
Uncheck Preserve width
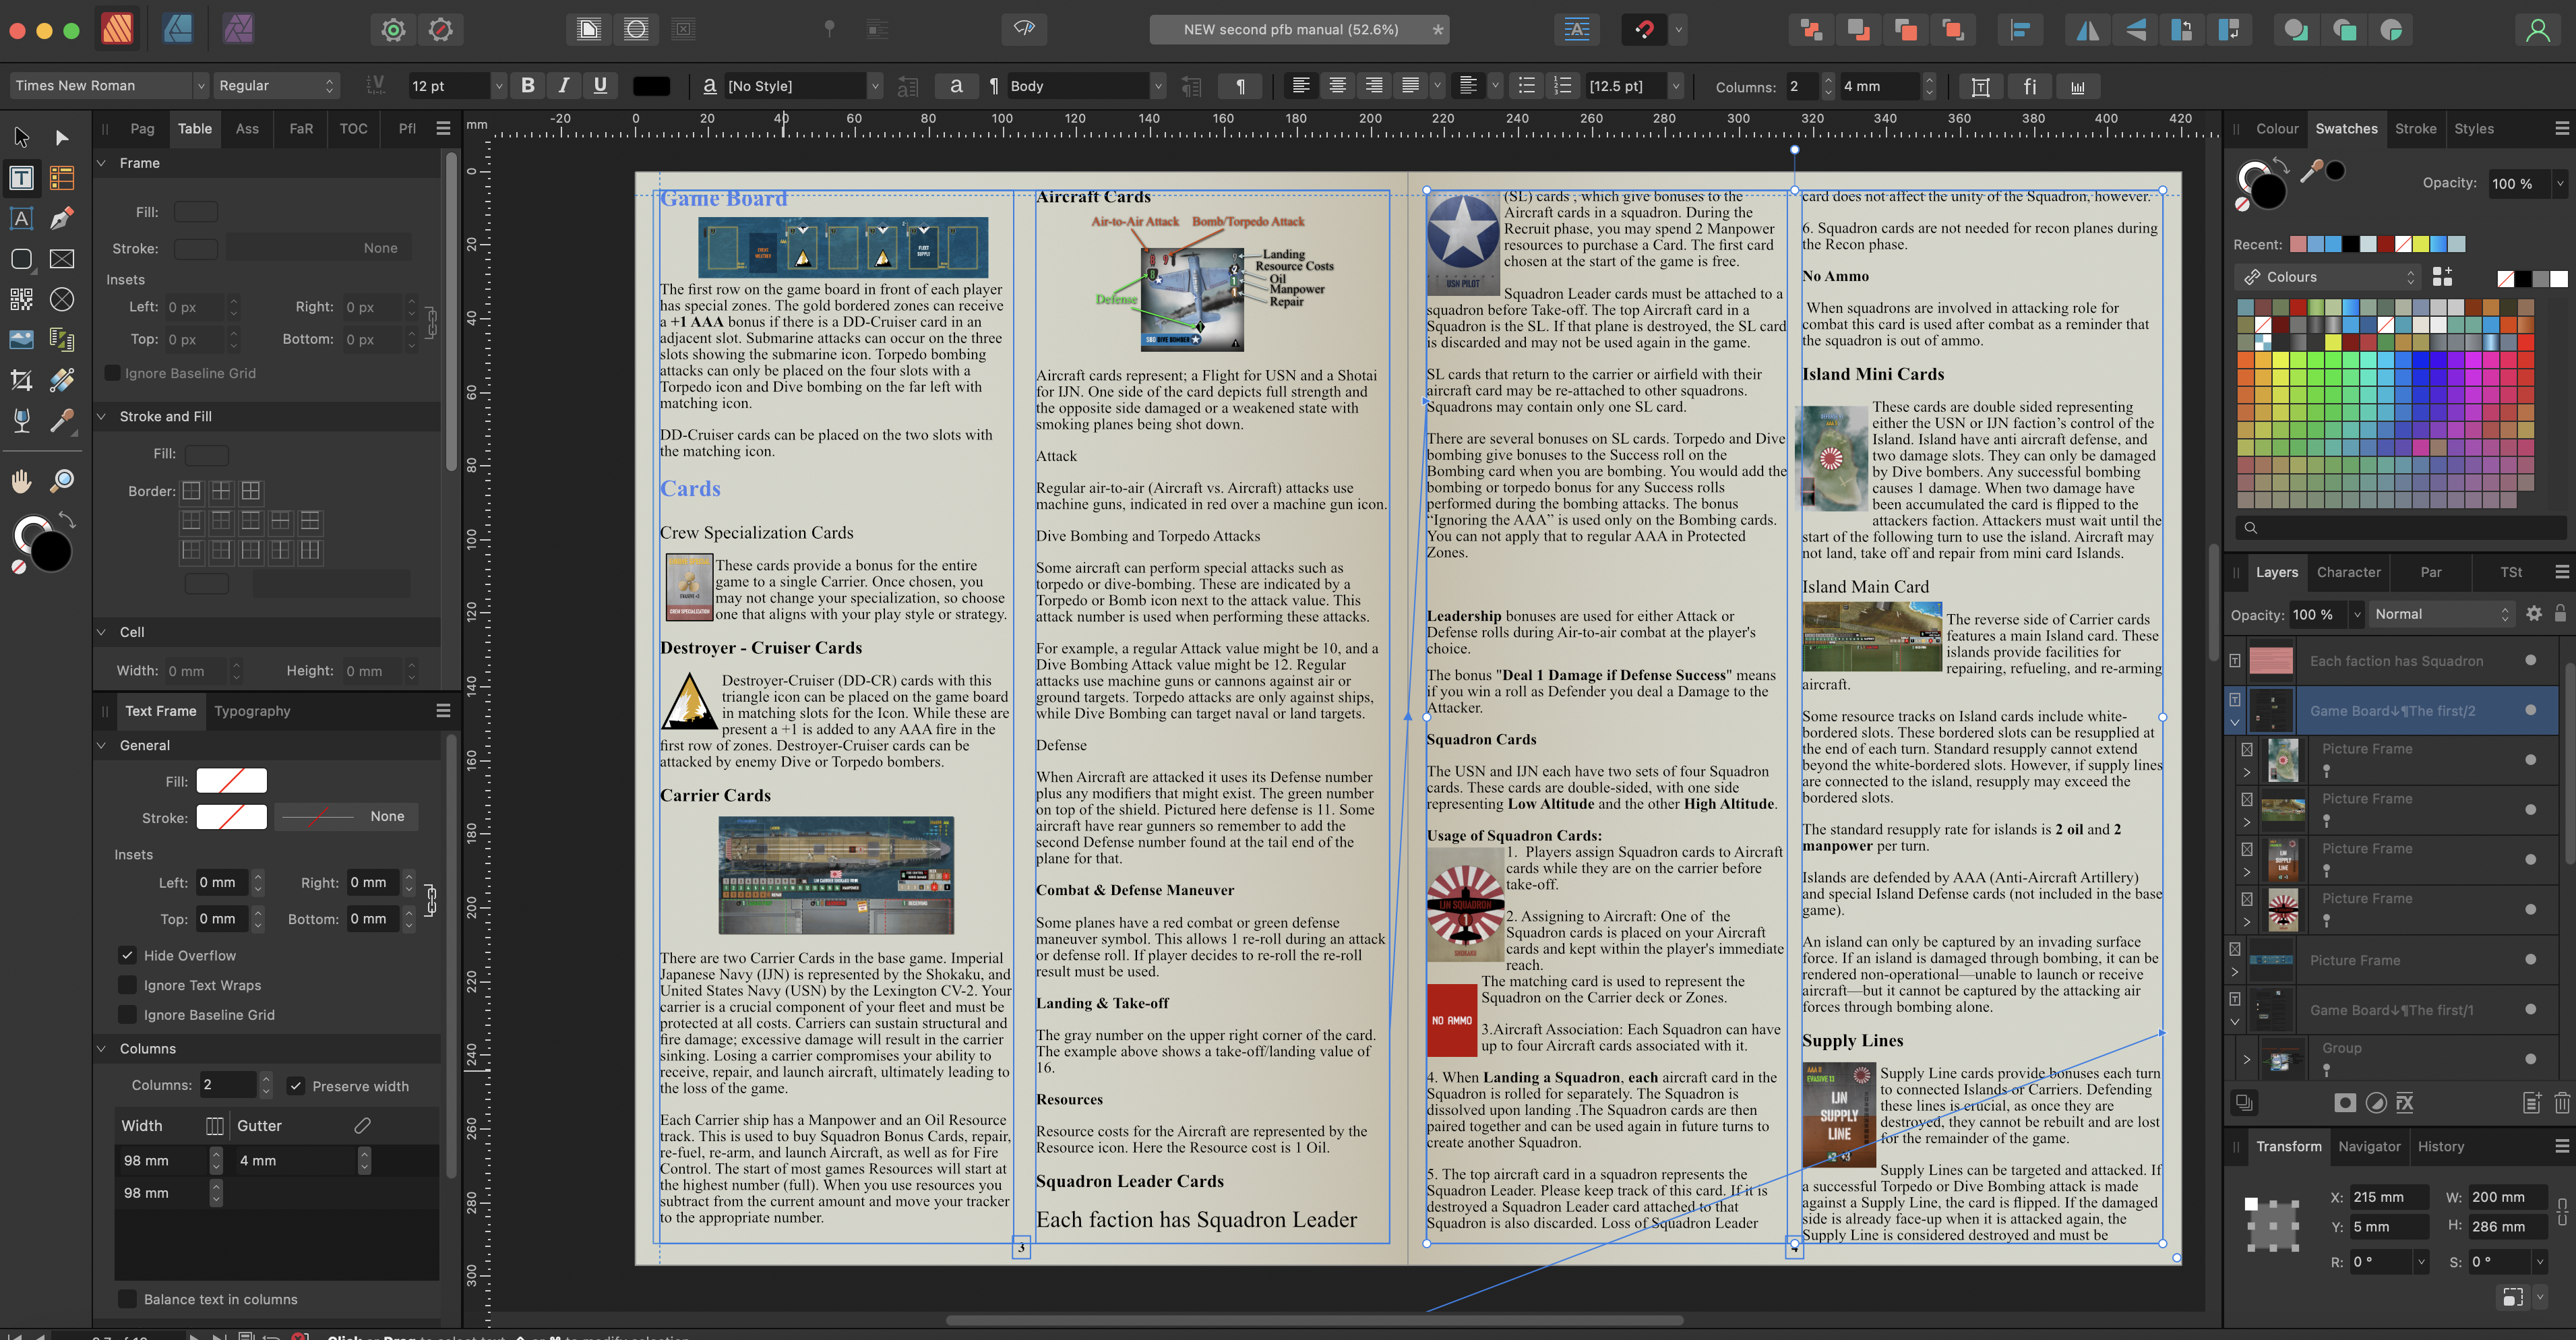(296, 1086)
